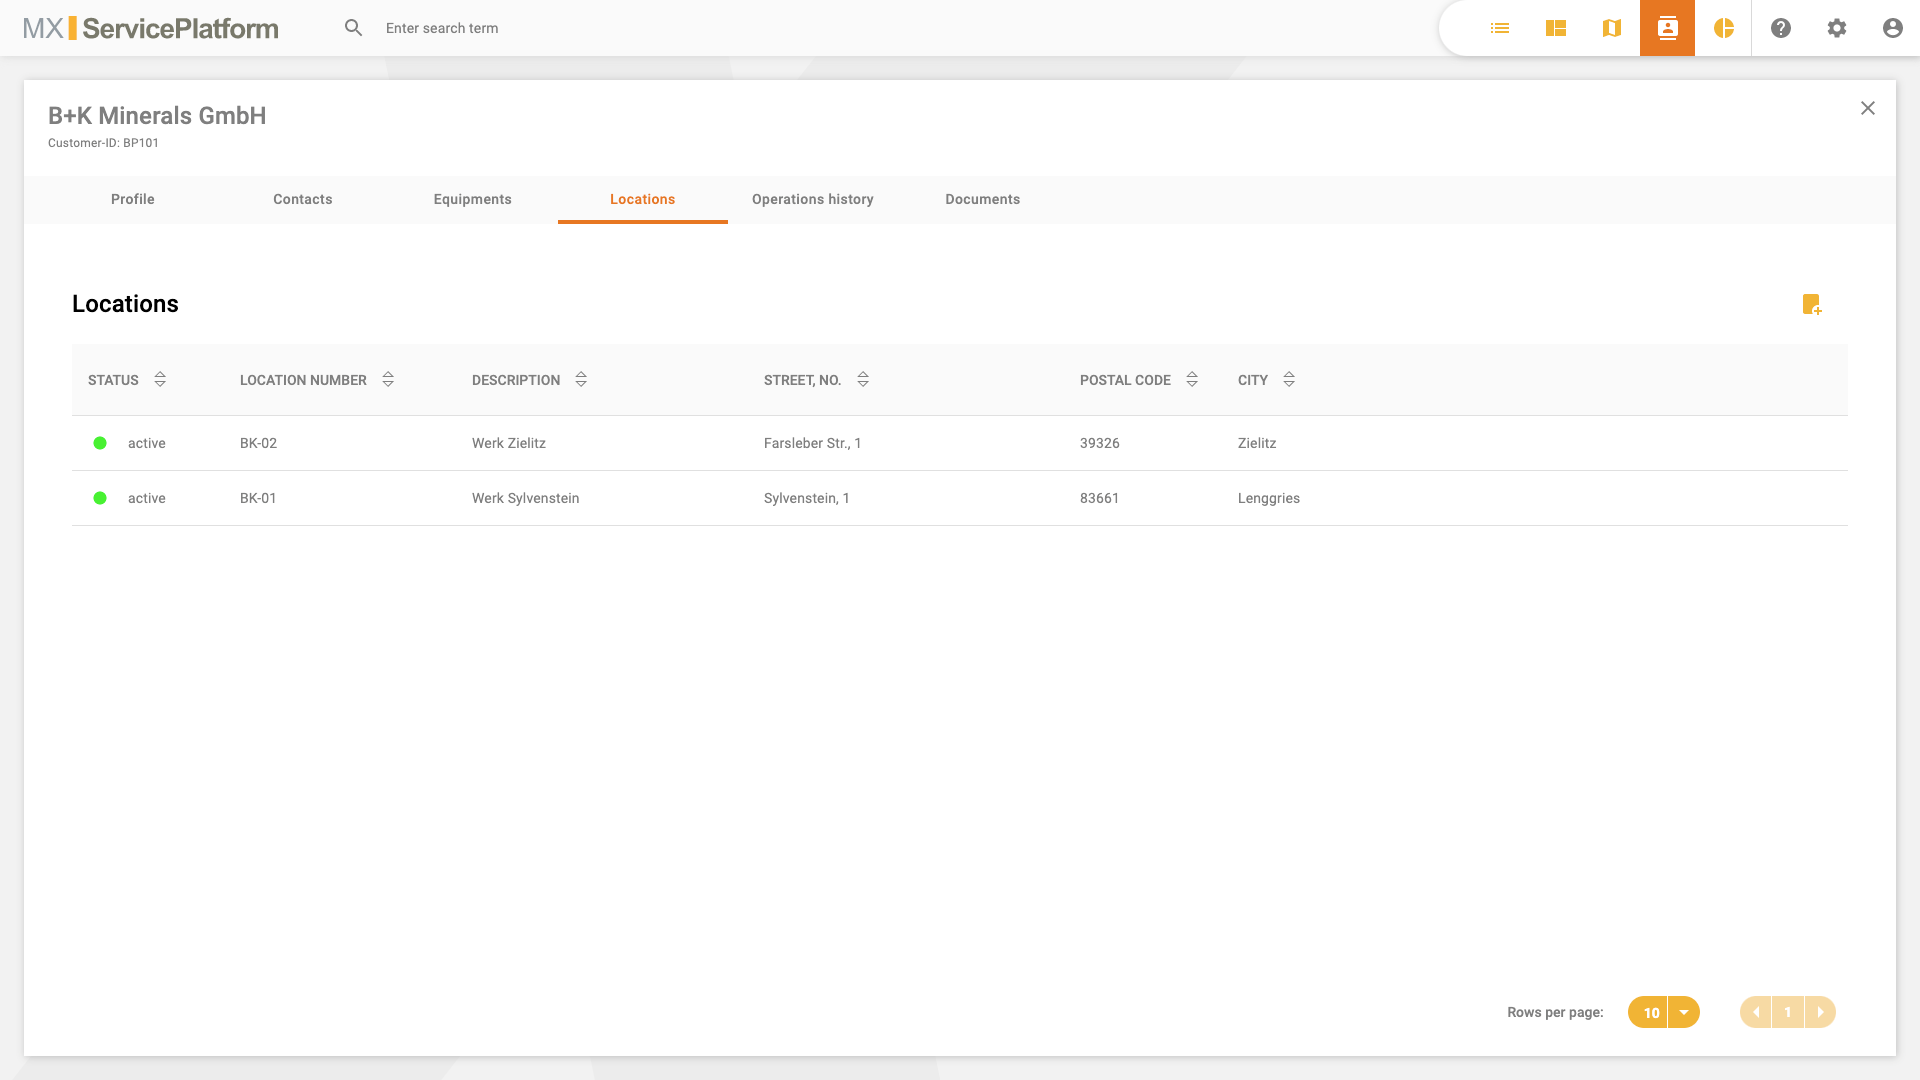Open the map view icon

click(x=1612, y=28)
